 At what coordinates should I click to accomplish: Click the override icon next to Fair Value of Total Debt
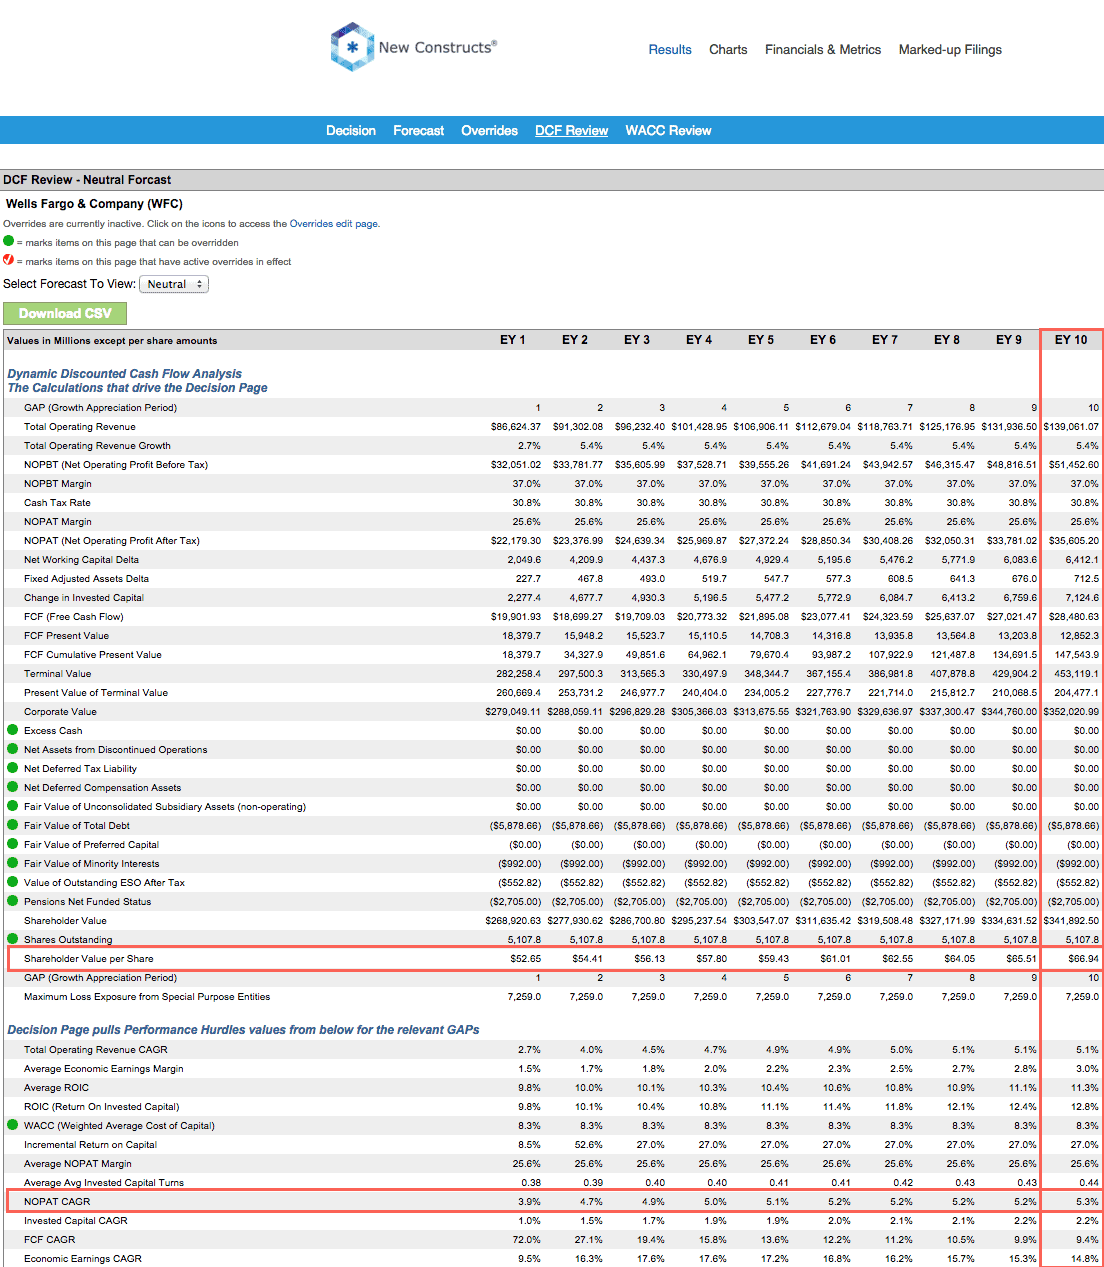point(10,825)
